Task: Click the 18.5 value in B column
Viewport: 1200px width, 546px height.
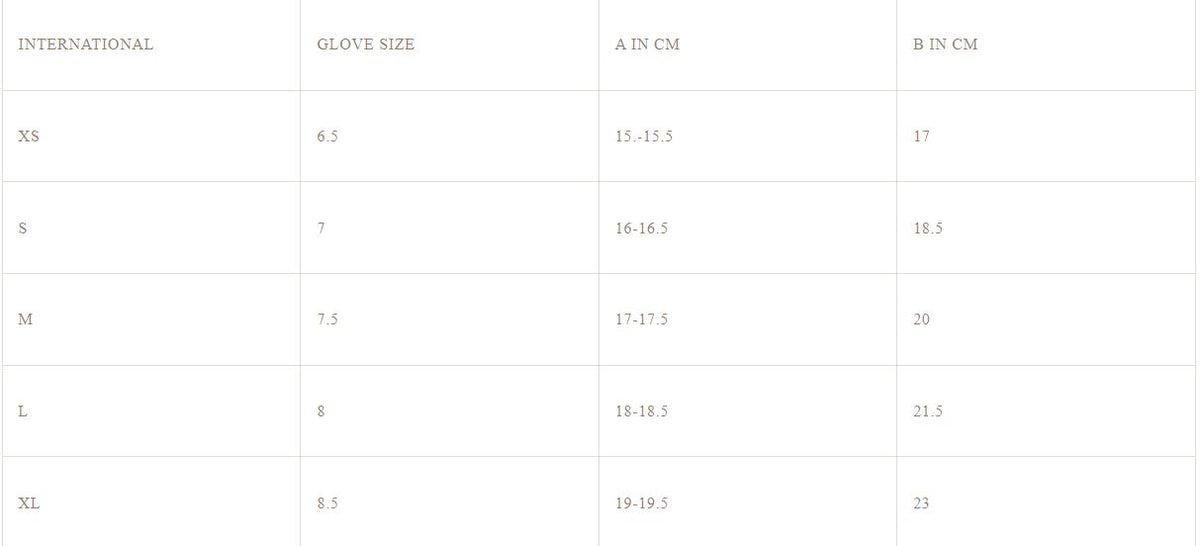Action: [x=927, y=228]
